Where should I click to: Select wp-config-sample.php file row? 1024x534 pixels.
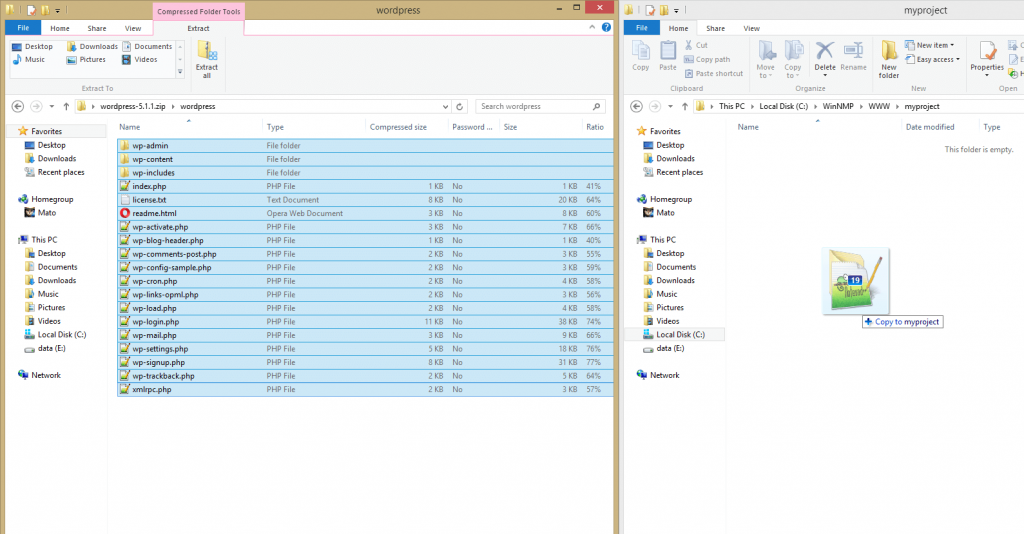click(x=365, y=268)
